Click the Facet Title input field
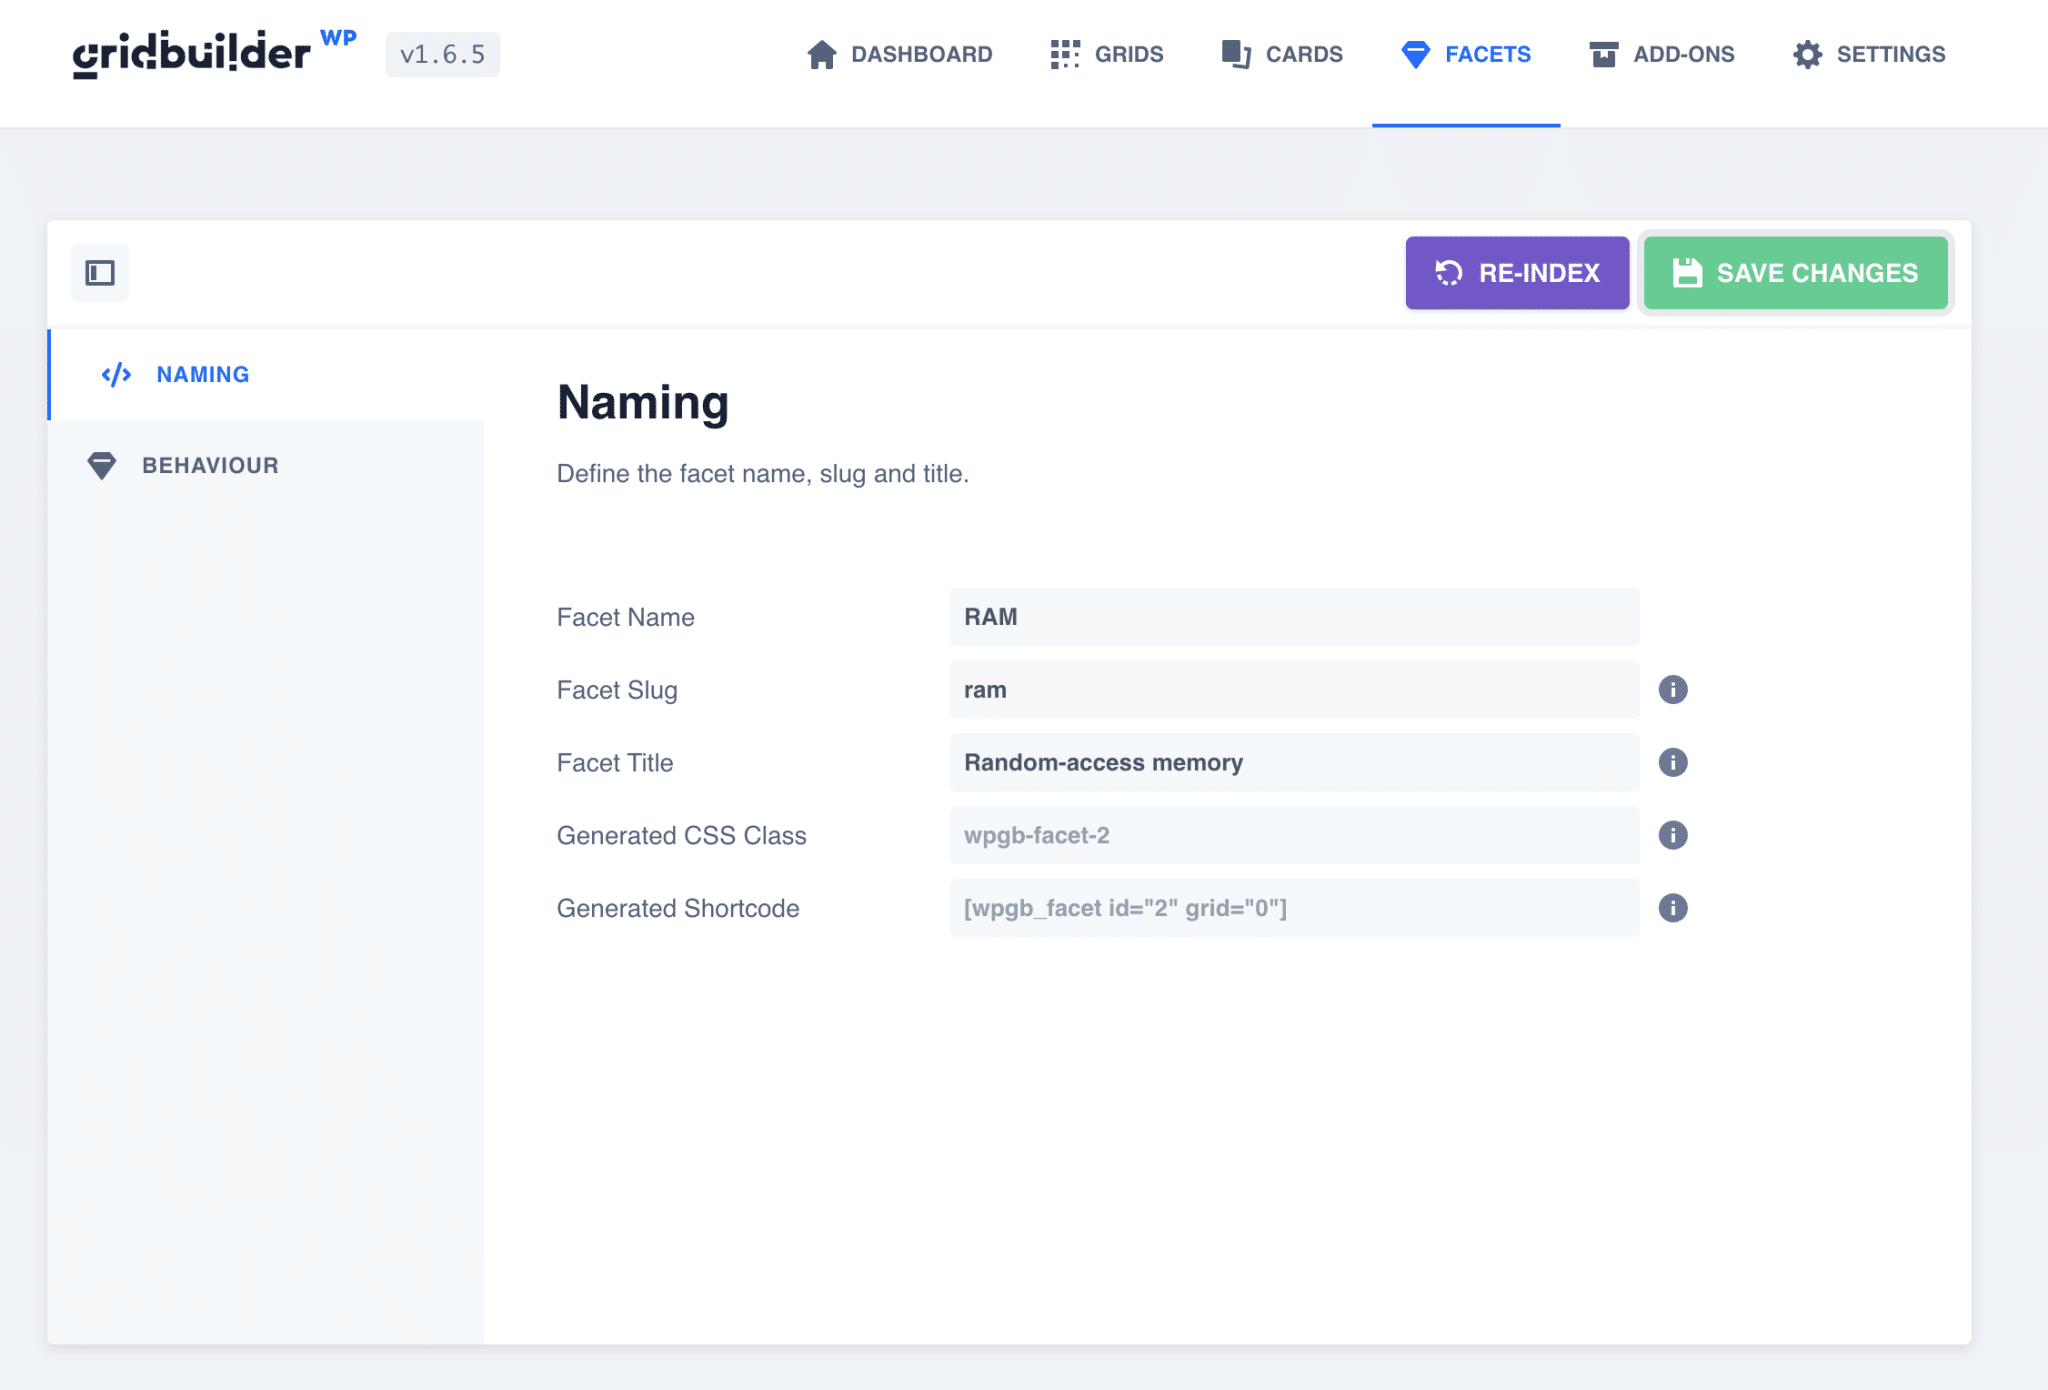 [1294, 763]
